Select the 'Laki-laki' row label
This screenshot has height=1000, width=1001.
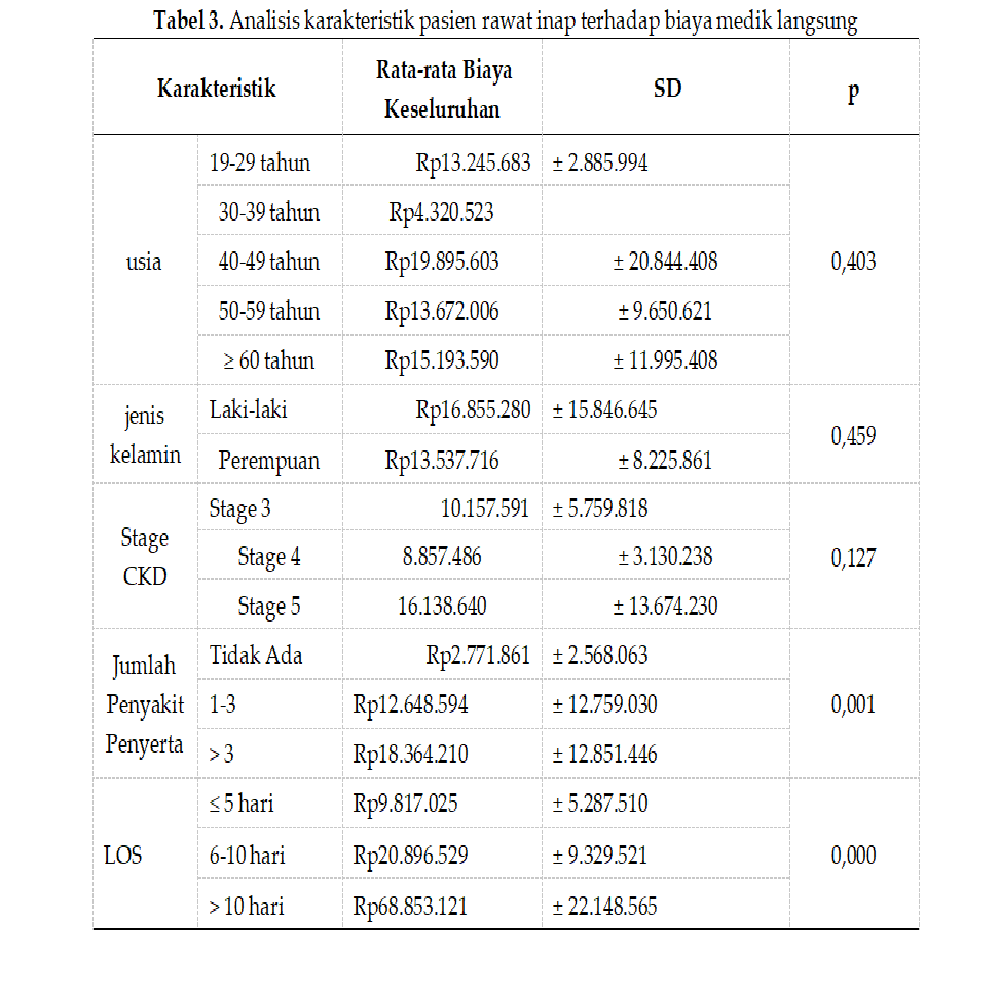[x=248, y=409]
